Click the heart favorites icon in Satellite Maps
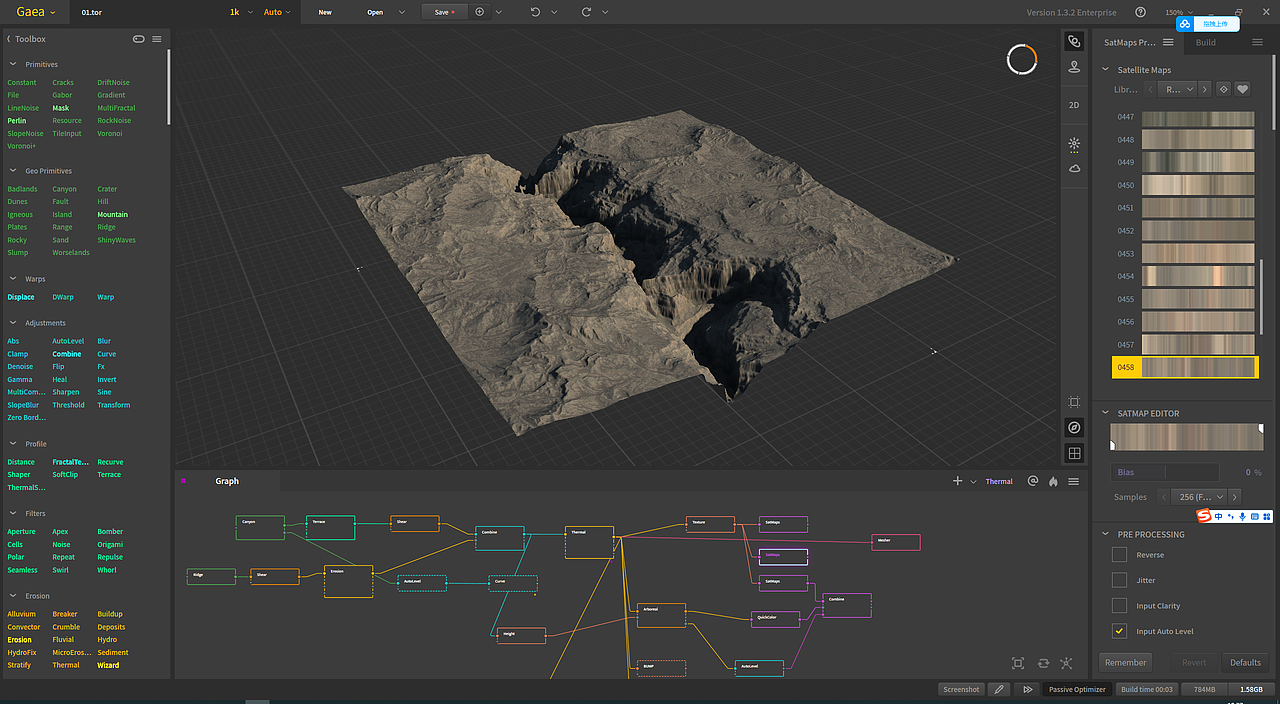The image size is (1280, 704). 1243,89
